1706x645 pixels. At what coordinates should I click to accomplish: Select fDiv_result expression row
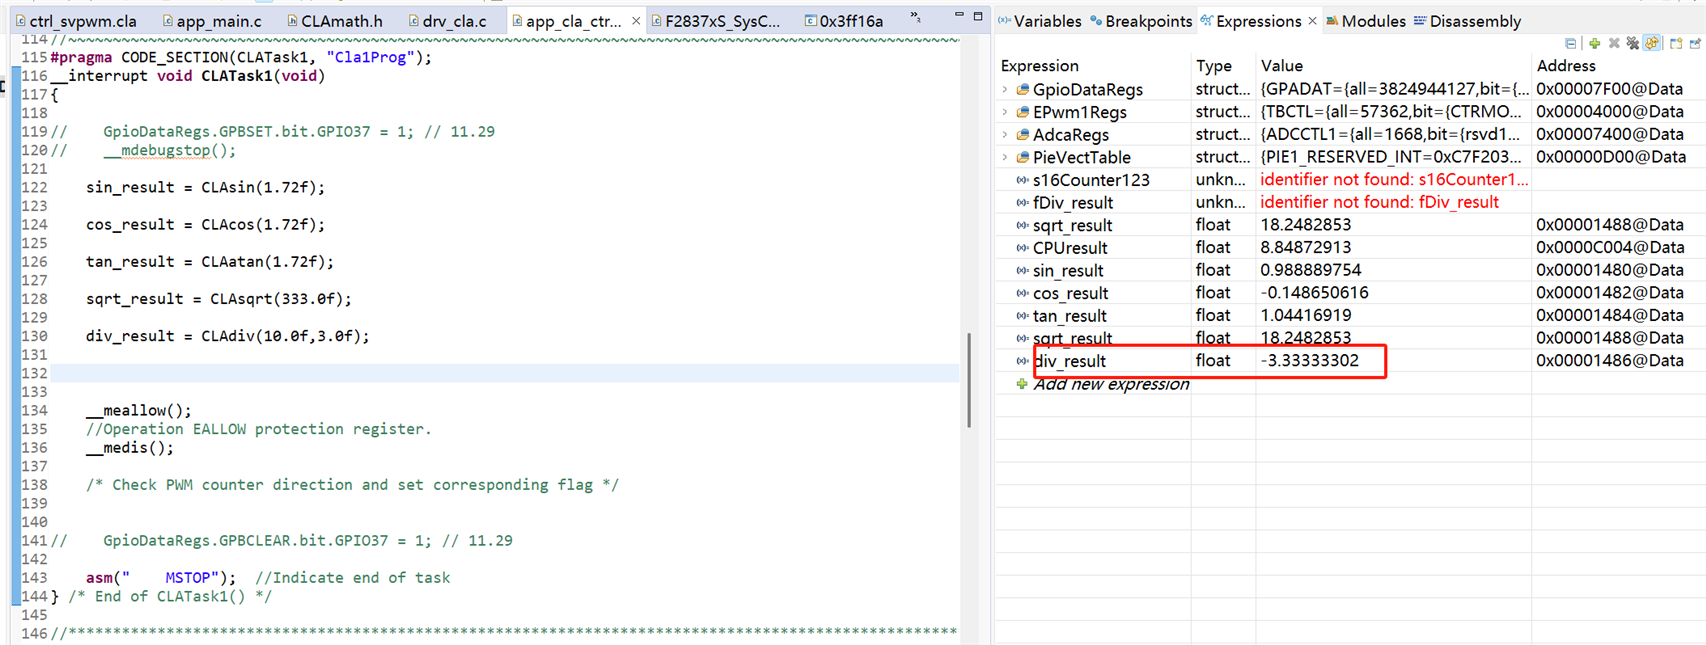1350,202
